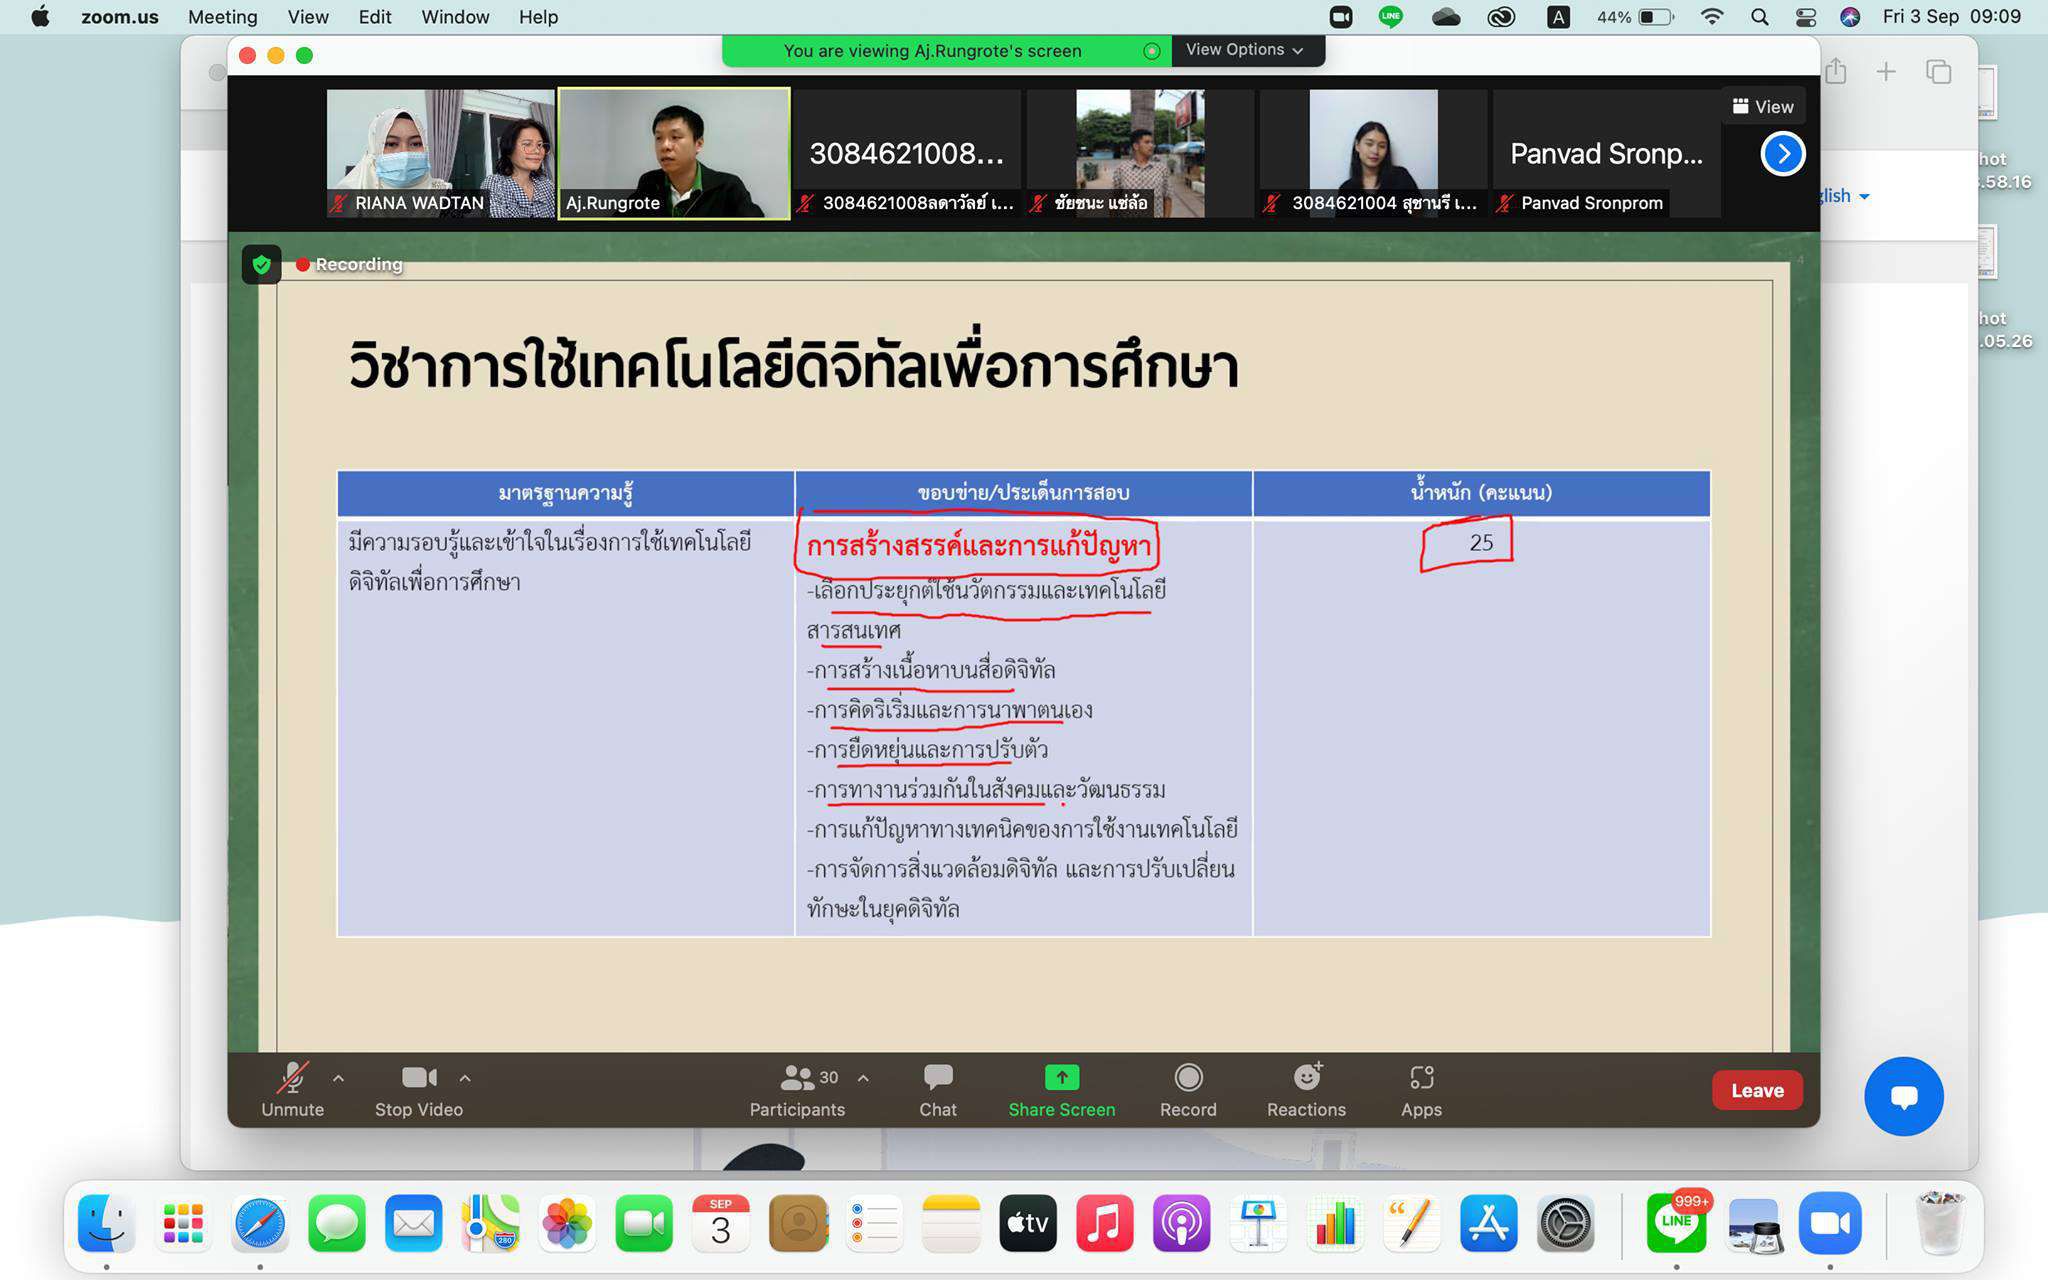Expand audio options arrow beside Unmute
This screenshot has width=2048, height=1280.
(339, 1078)
